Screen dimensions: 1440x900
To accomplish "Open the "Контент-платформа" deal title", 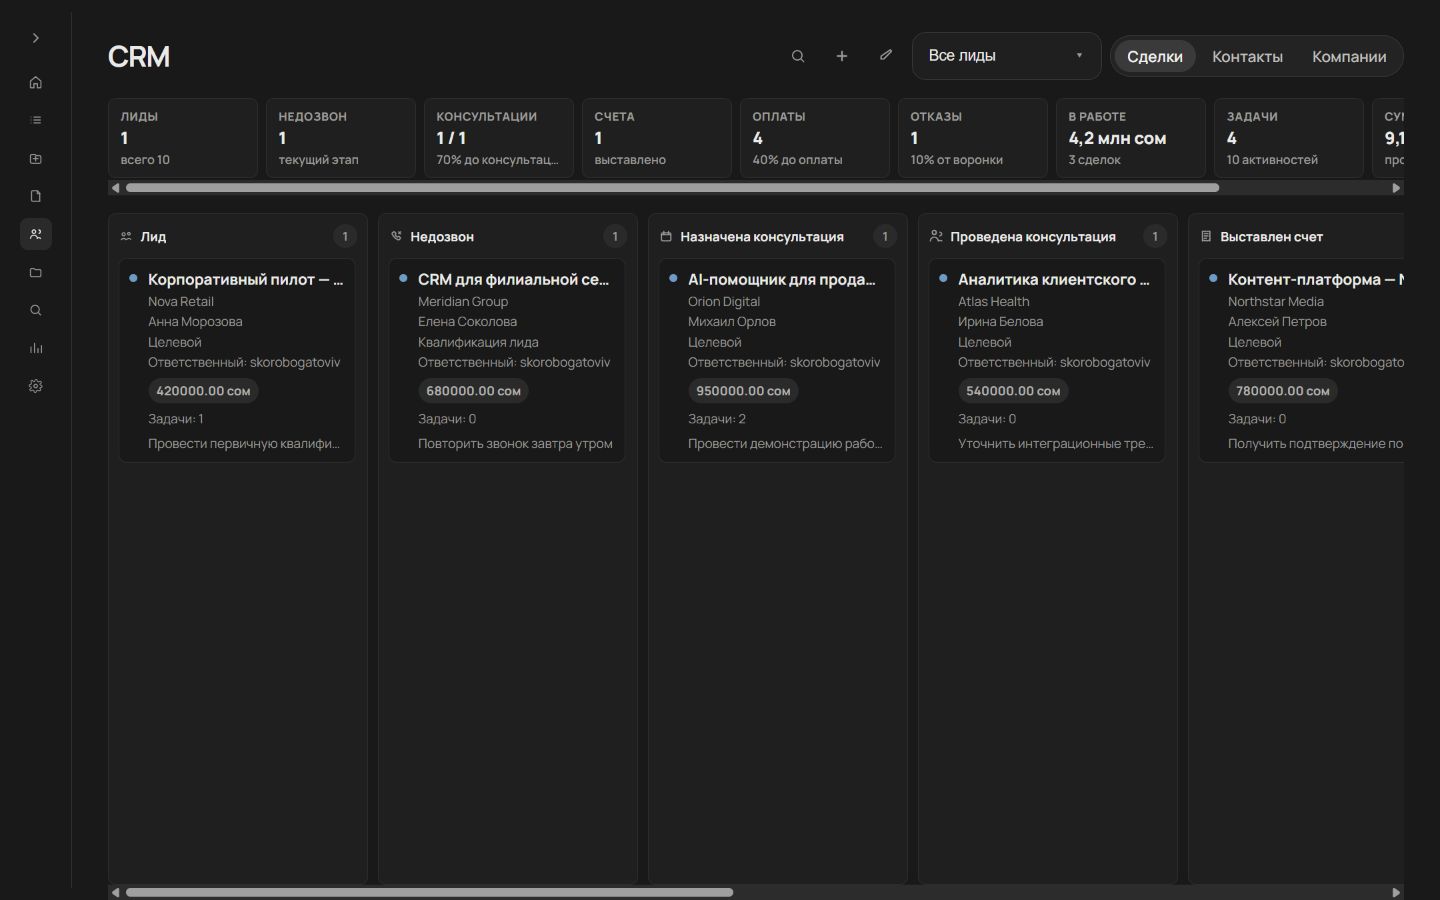I will [1315, 280].
